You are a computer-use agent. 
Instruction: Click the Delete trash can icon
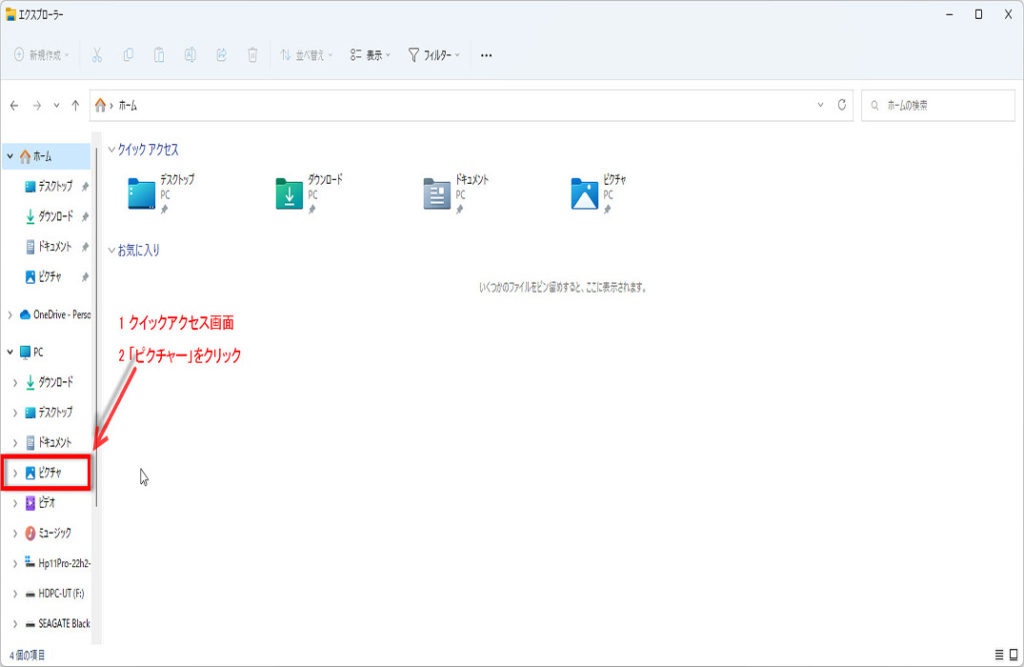coord(253,55)
